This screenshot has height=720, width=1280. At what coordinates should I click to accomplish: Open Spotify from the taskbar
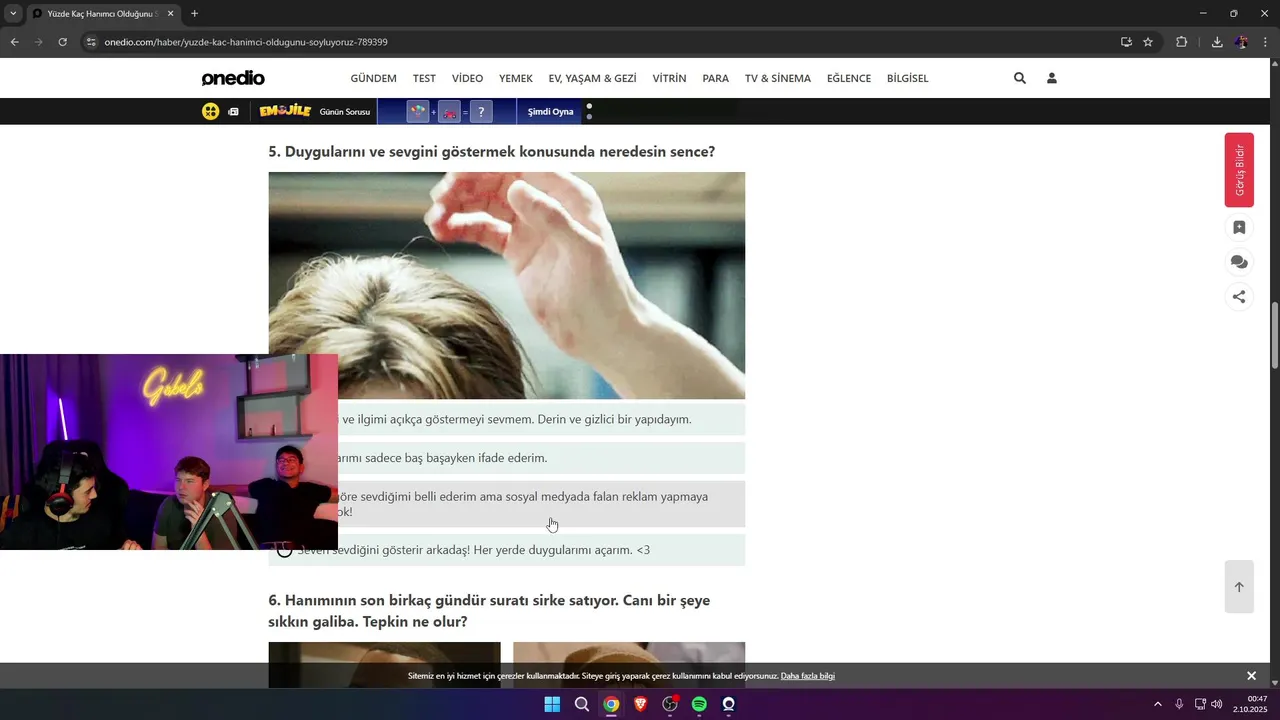[699, 704]
